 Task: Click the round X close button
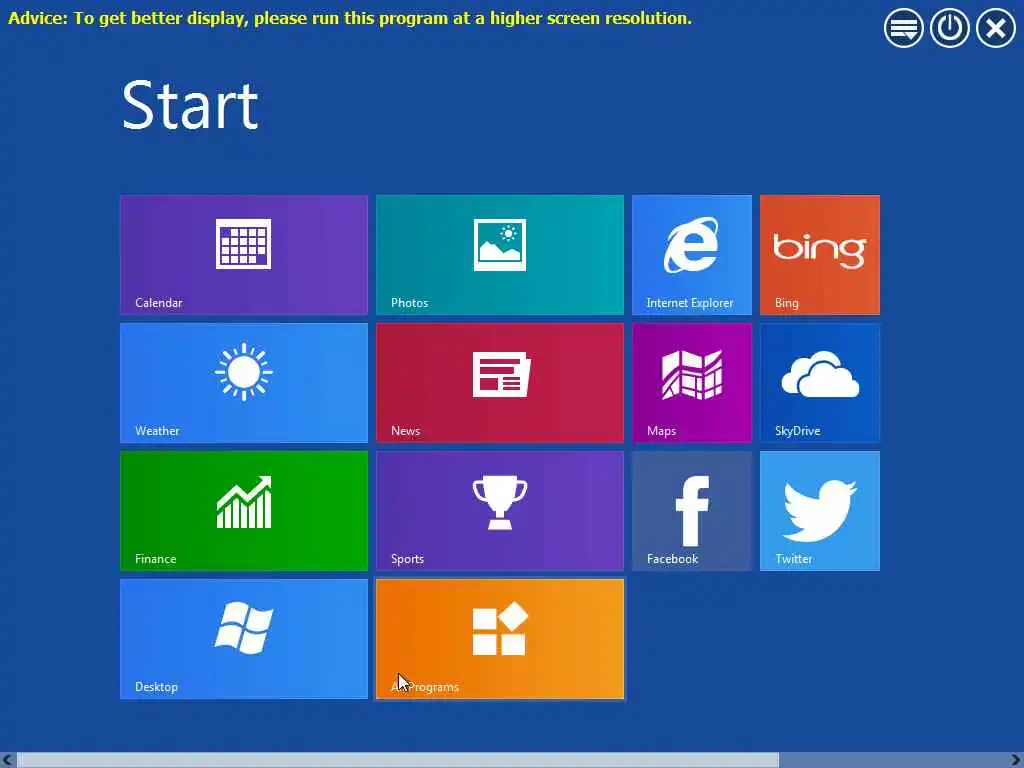pos(995,28)
